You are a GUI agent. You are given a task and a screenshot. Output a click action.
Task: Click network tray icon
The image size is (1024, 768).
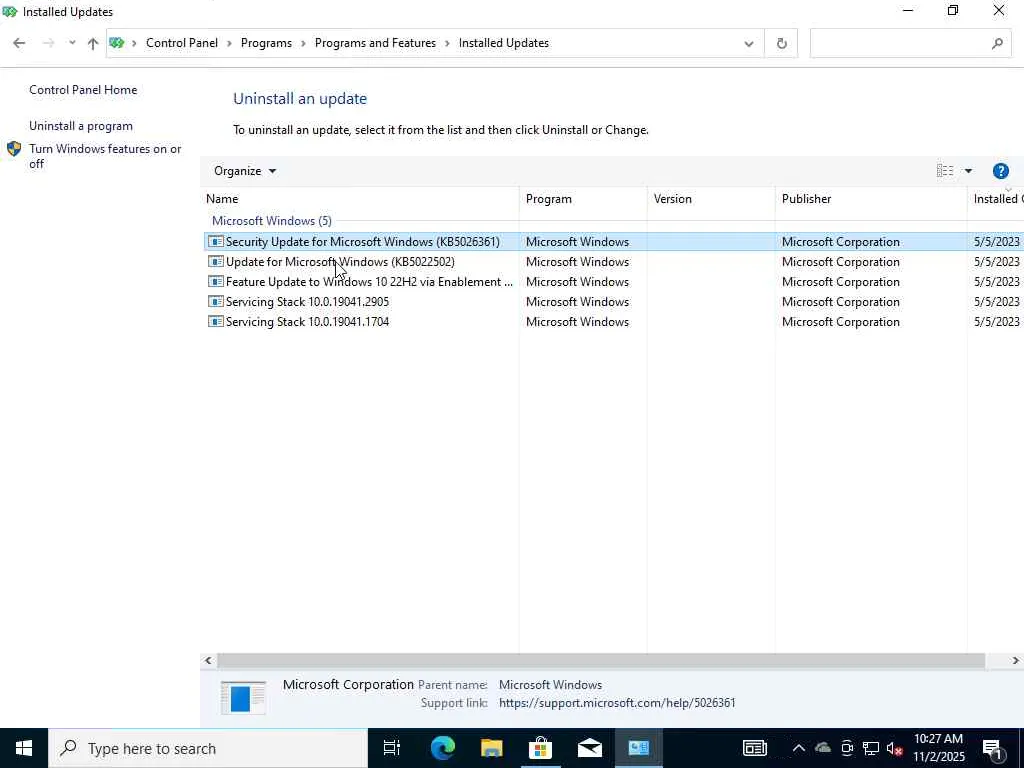[x=871, y=748]
